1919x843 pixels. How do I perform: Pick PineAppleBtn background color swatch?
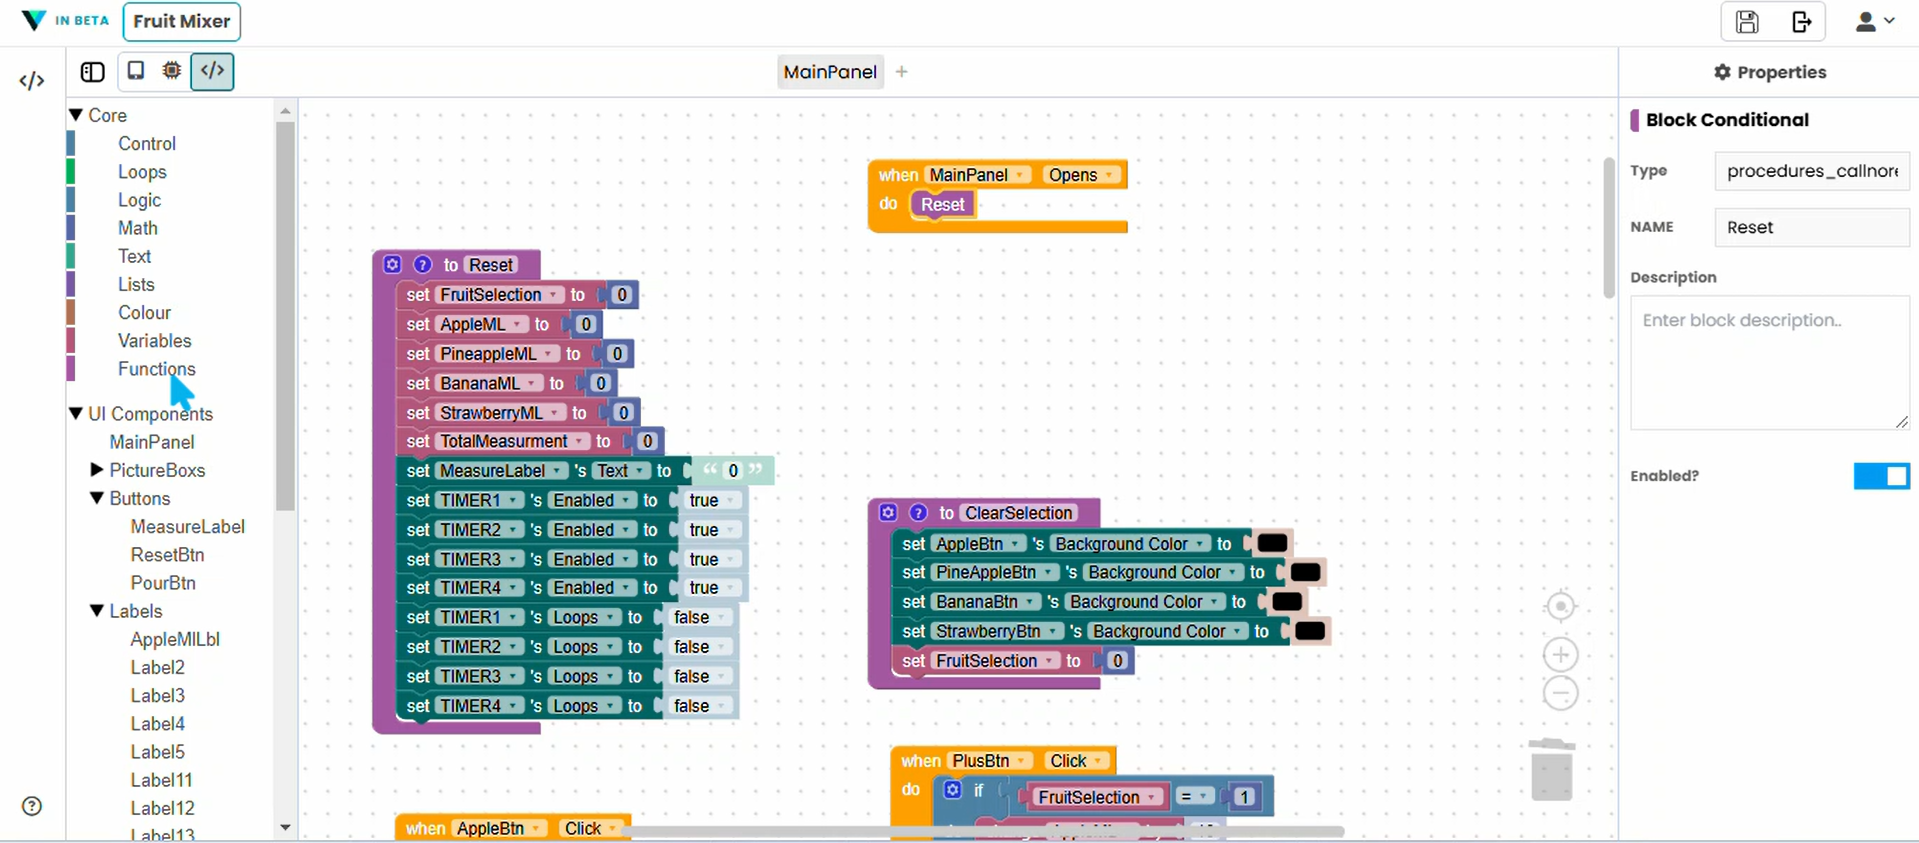coord(1305,572)
